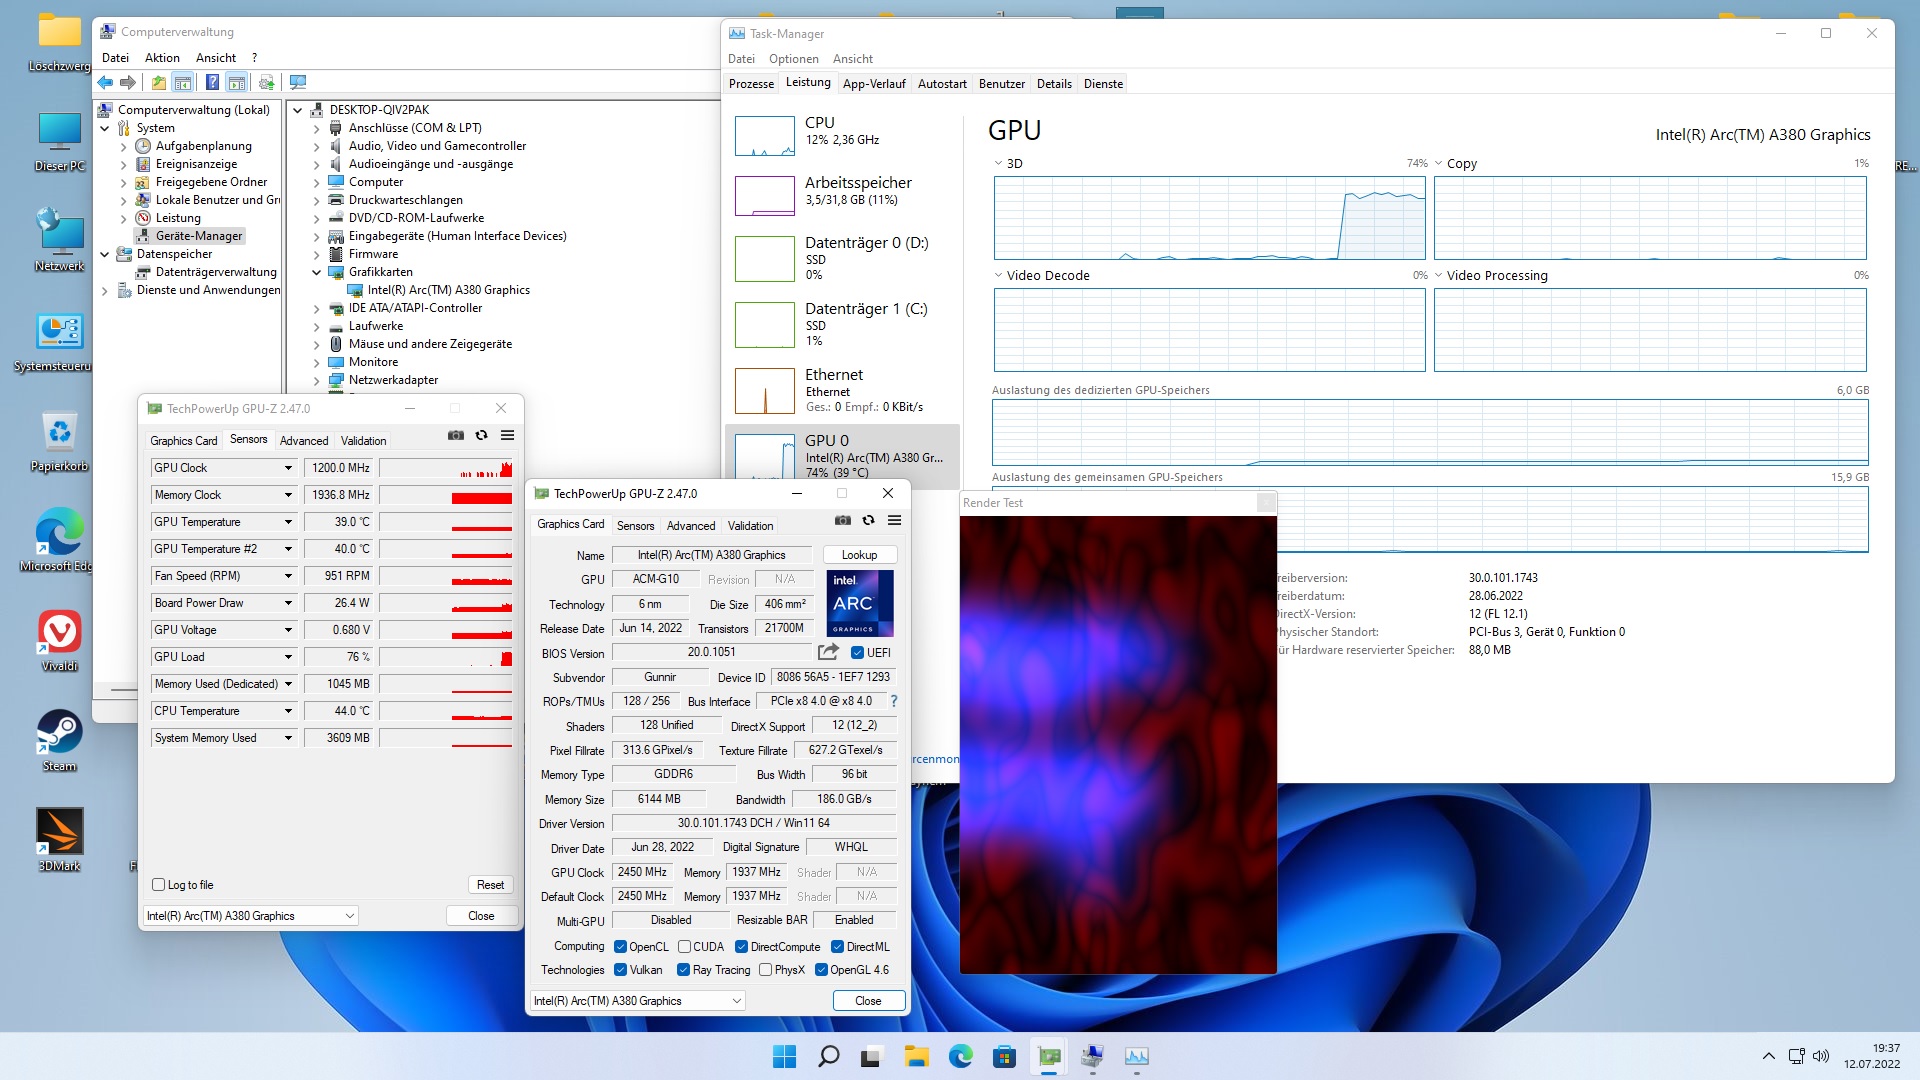Select the Papierkorb desktop icon
The height and width of the screenshot is (1080, 1920).
(x=60, y=440)
